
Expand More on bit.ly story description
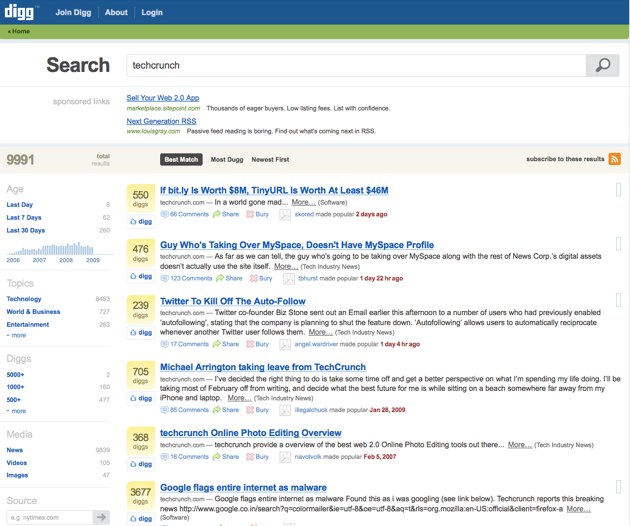tap(303, 202)
